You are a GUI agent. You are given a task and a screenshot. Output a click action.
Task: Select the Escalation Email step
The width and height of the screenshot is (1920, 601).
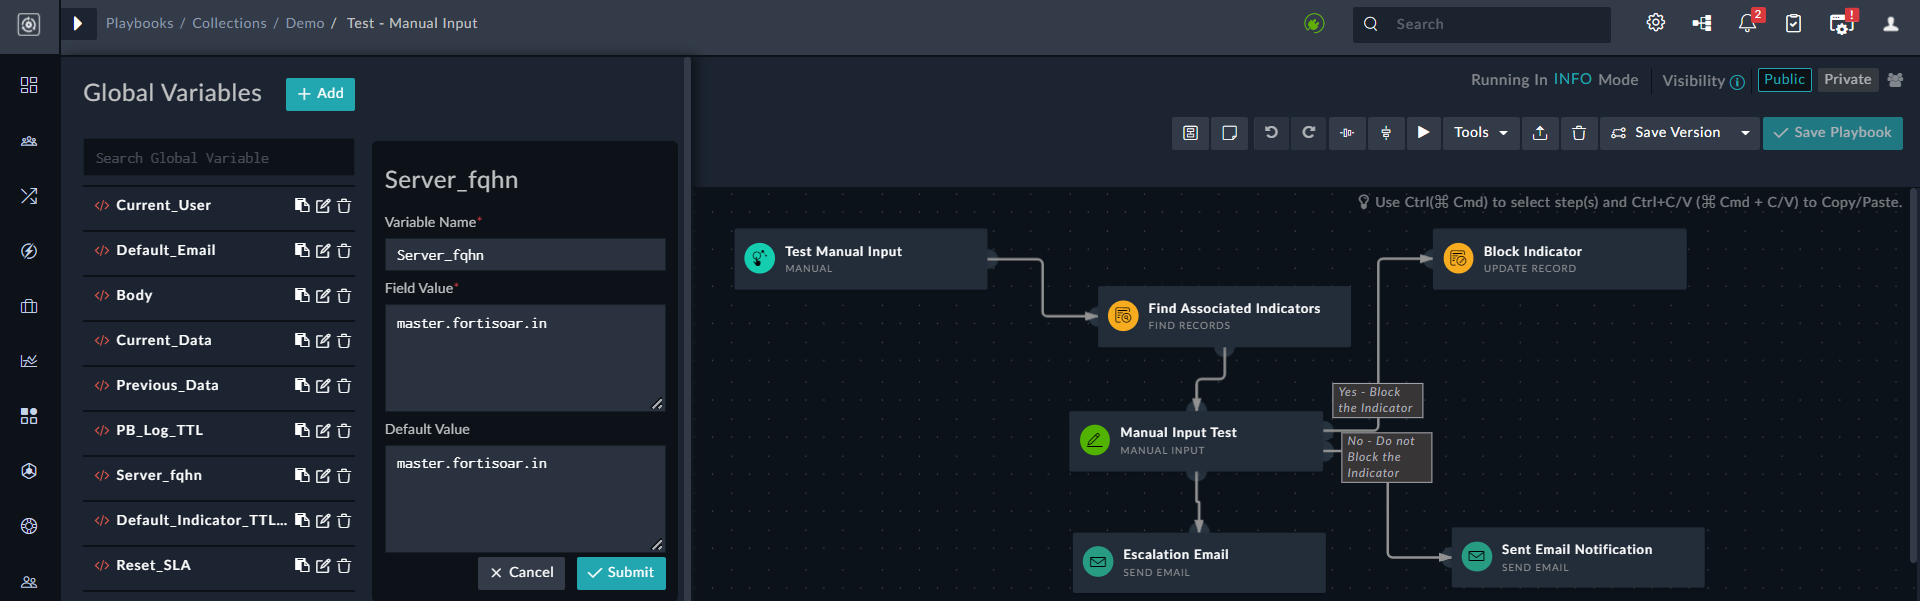click(1199, 563)
